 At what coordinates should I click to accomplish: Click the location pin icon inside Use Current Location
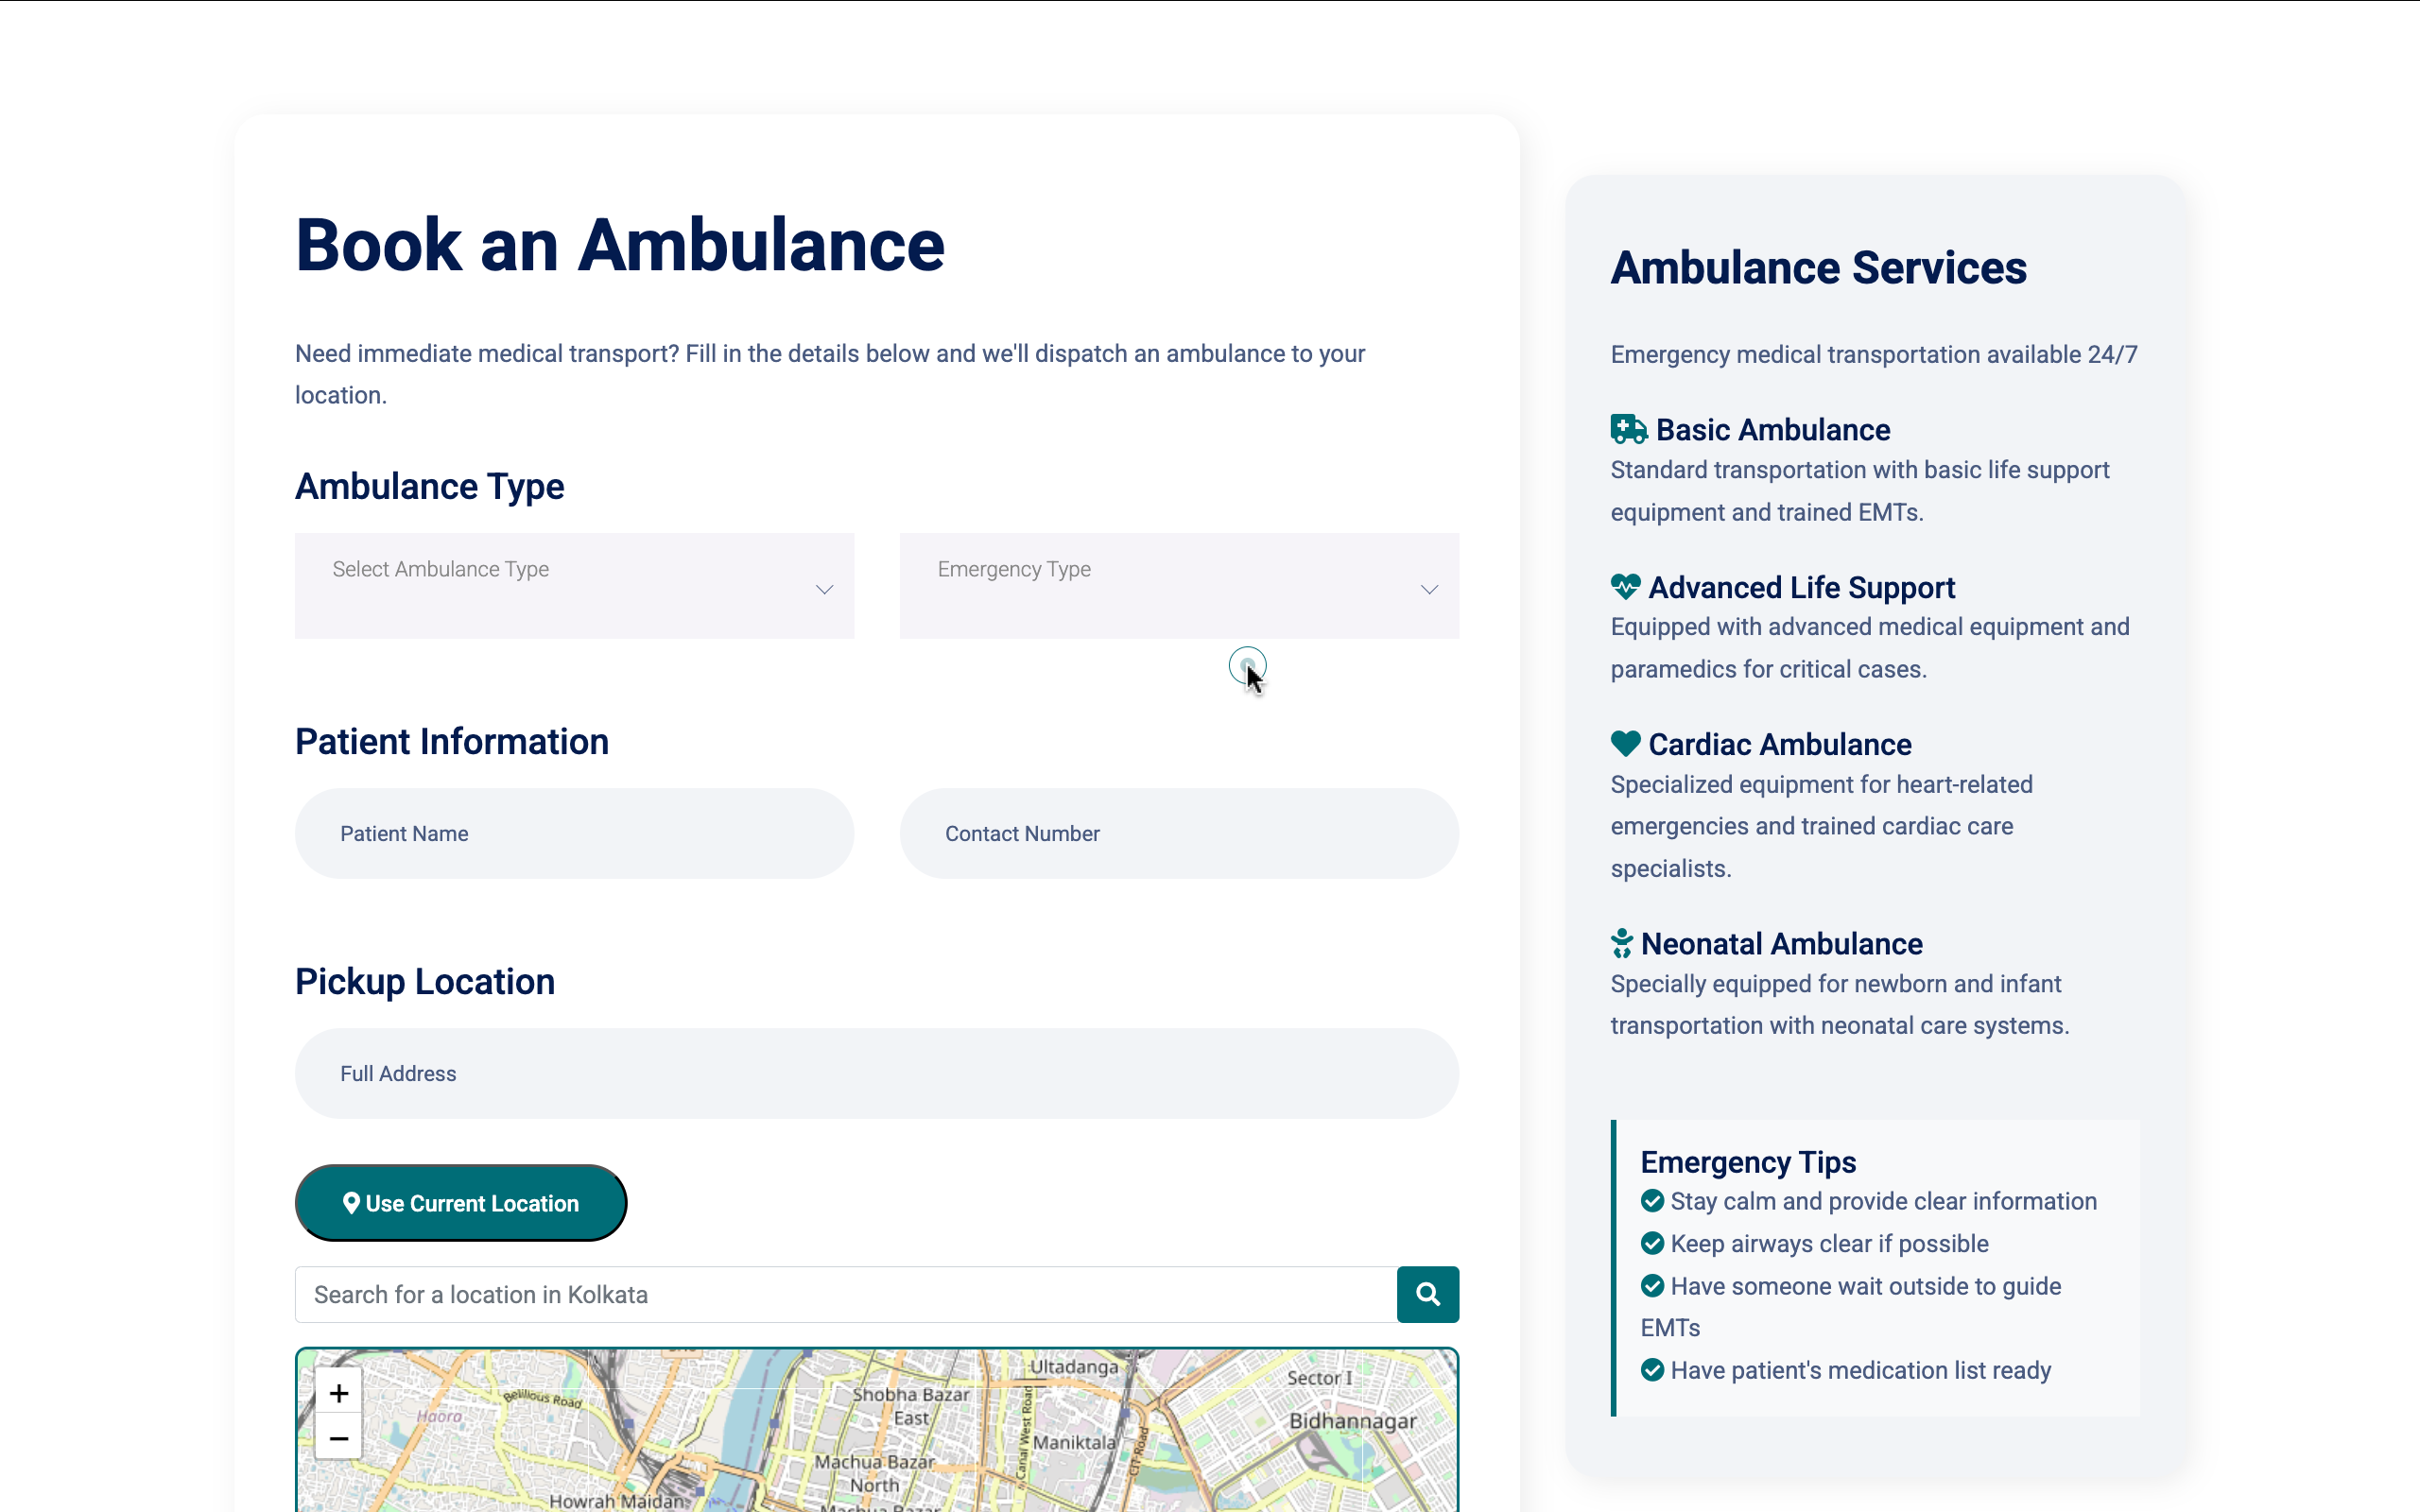coord(352,1203)
